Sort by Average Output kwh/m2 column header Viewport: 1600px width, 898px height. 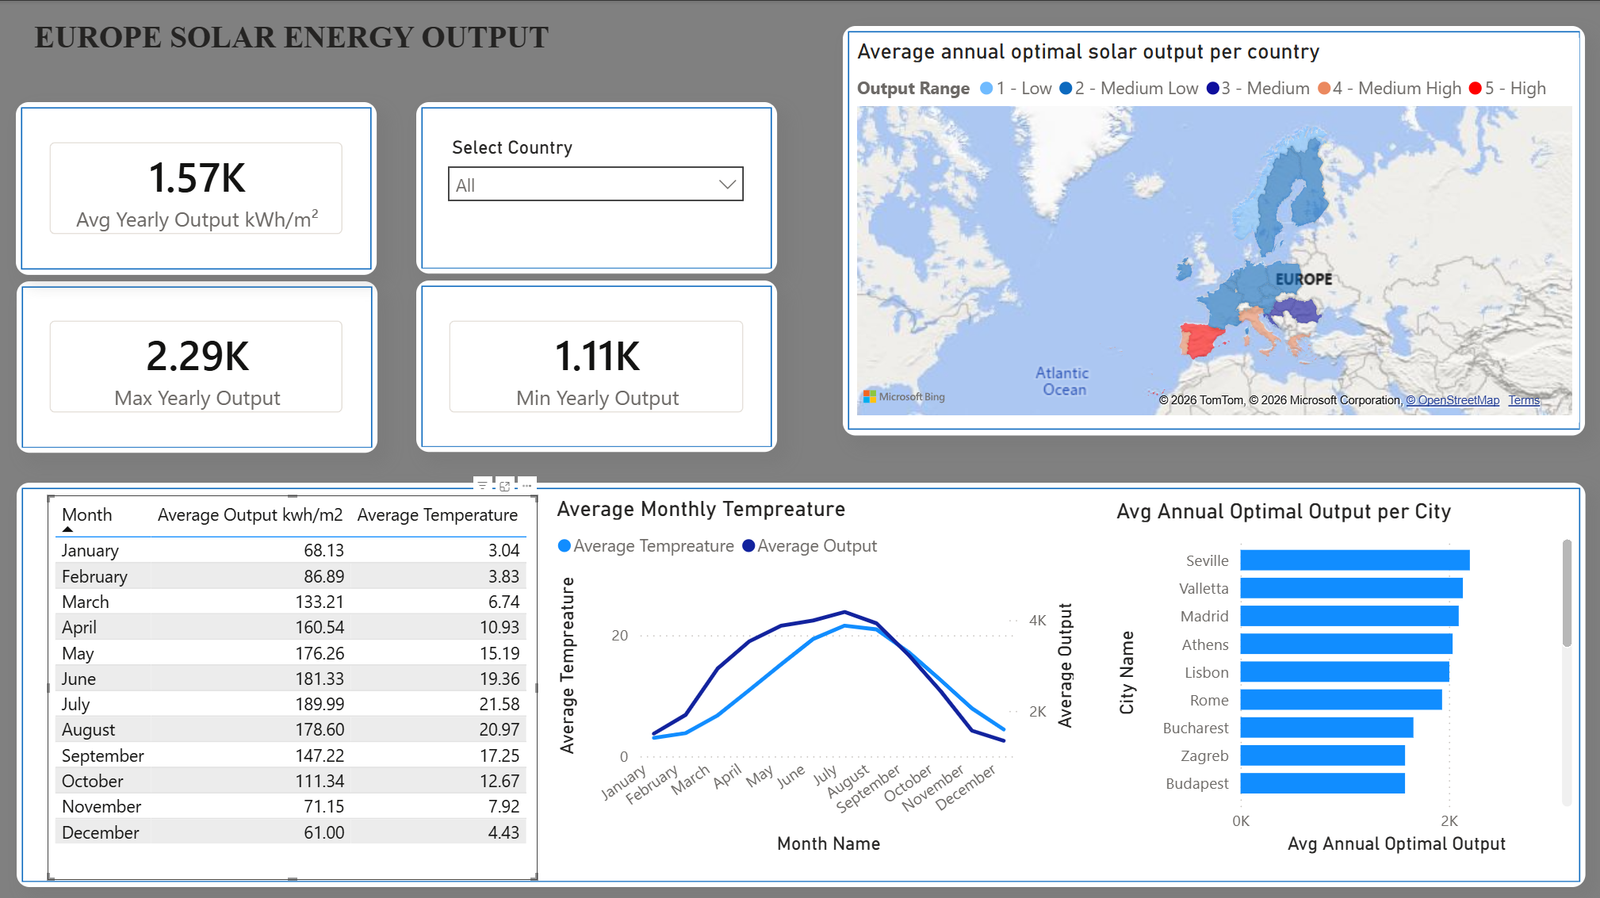pos(250,515)
